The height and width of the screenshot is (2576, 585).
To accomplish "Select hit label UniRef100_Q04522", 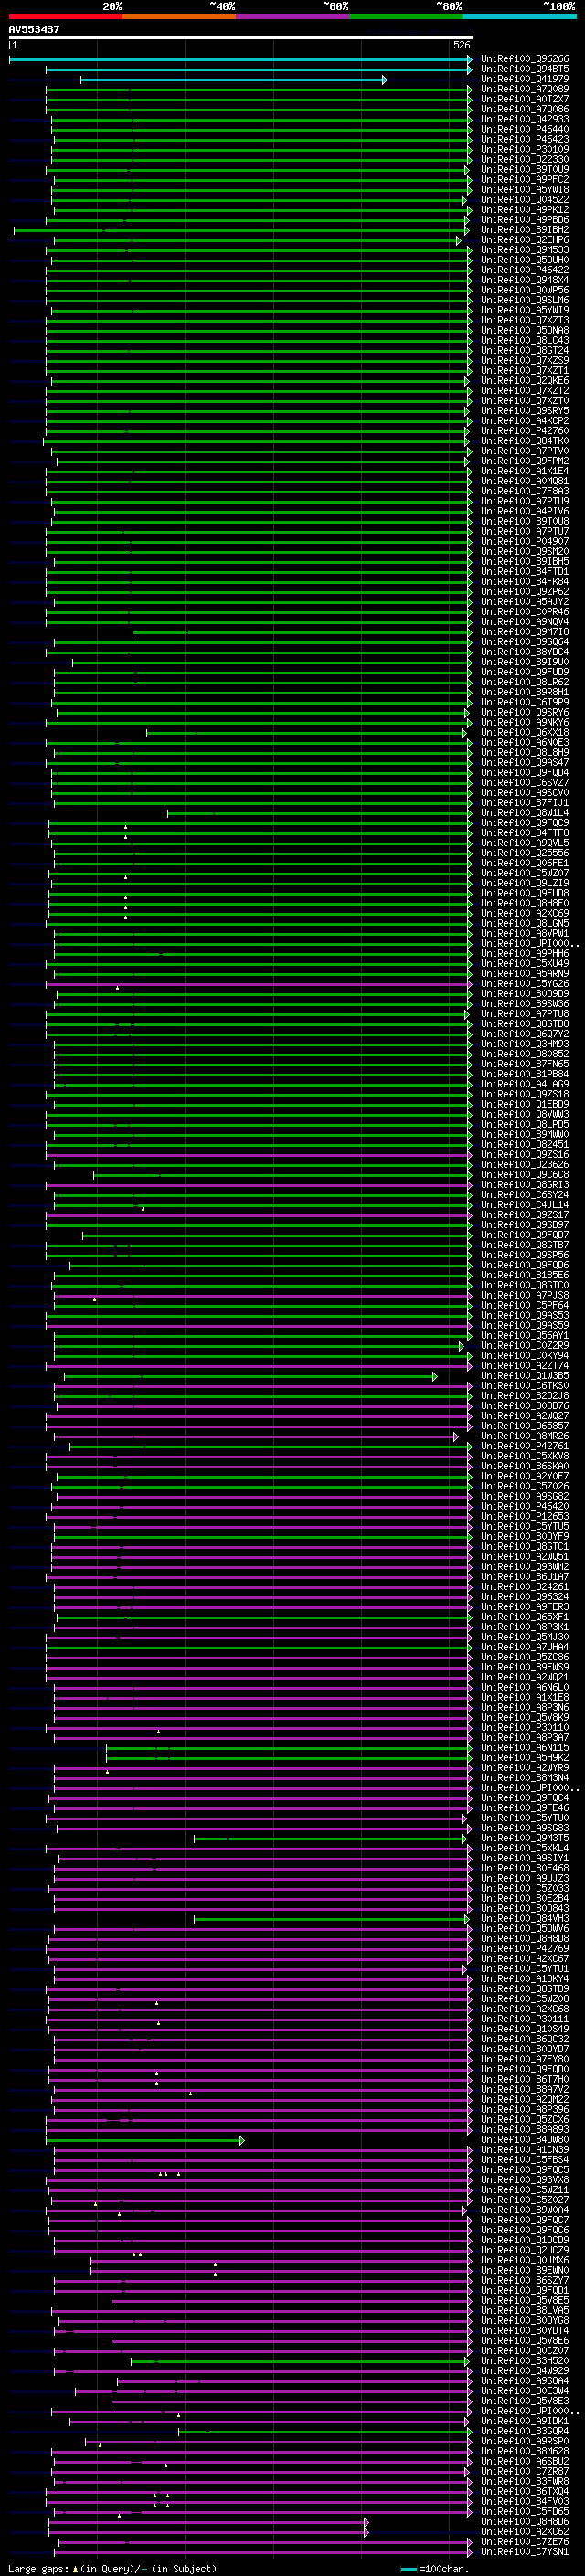I will click(525, 199).
